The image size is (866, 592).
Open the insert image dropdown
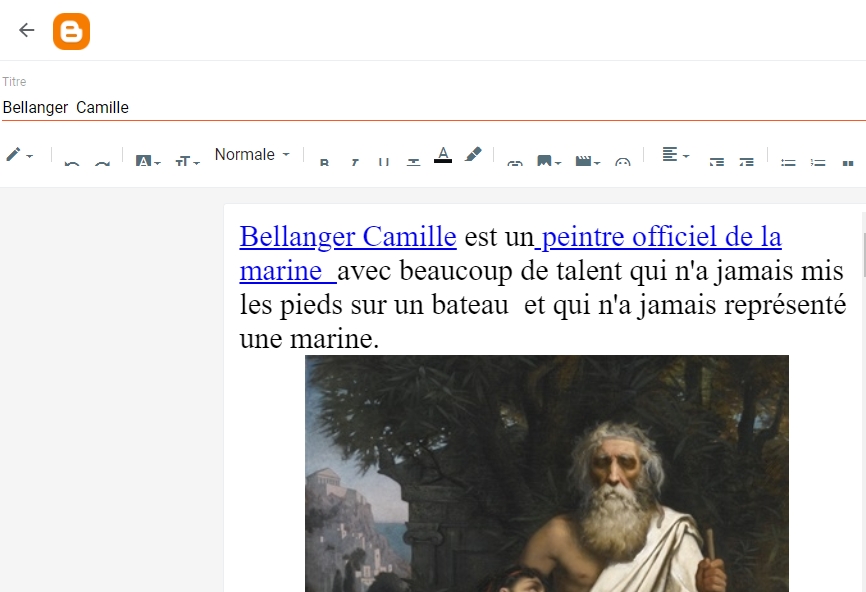(x=548, y=162)
